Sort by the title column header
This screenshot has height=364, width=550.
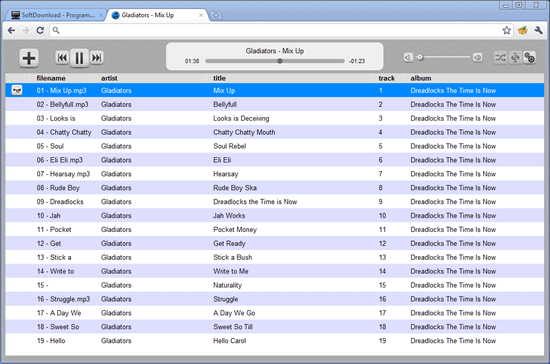pyautogui.click(x=220, y=78)
